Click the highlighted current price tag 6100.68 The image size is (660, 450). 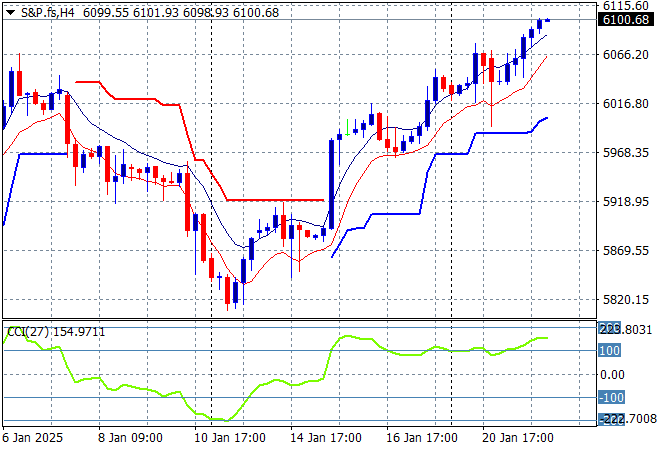coord(624,20)
